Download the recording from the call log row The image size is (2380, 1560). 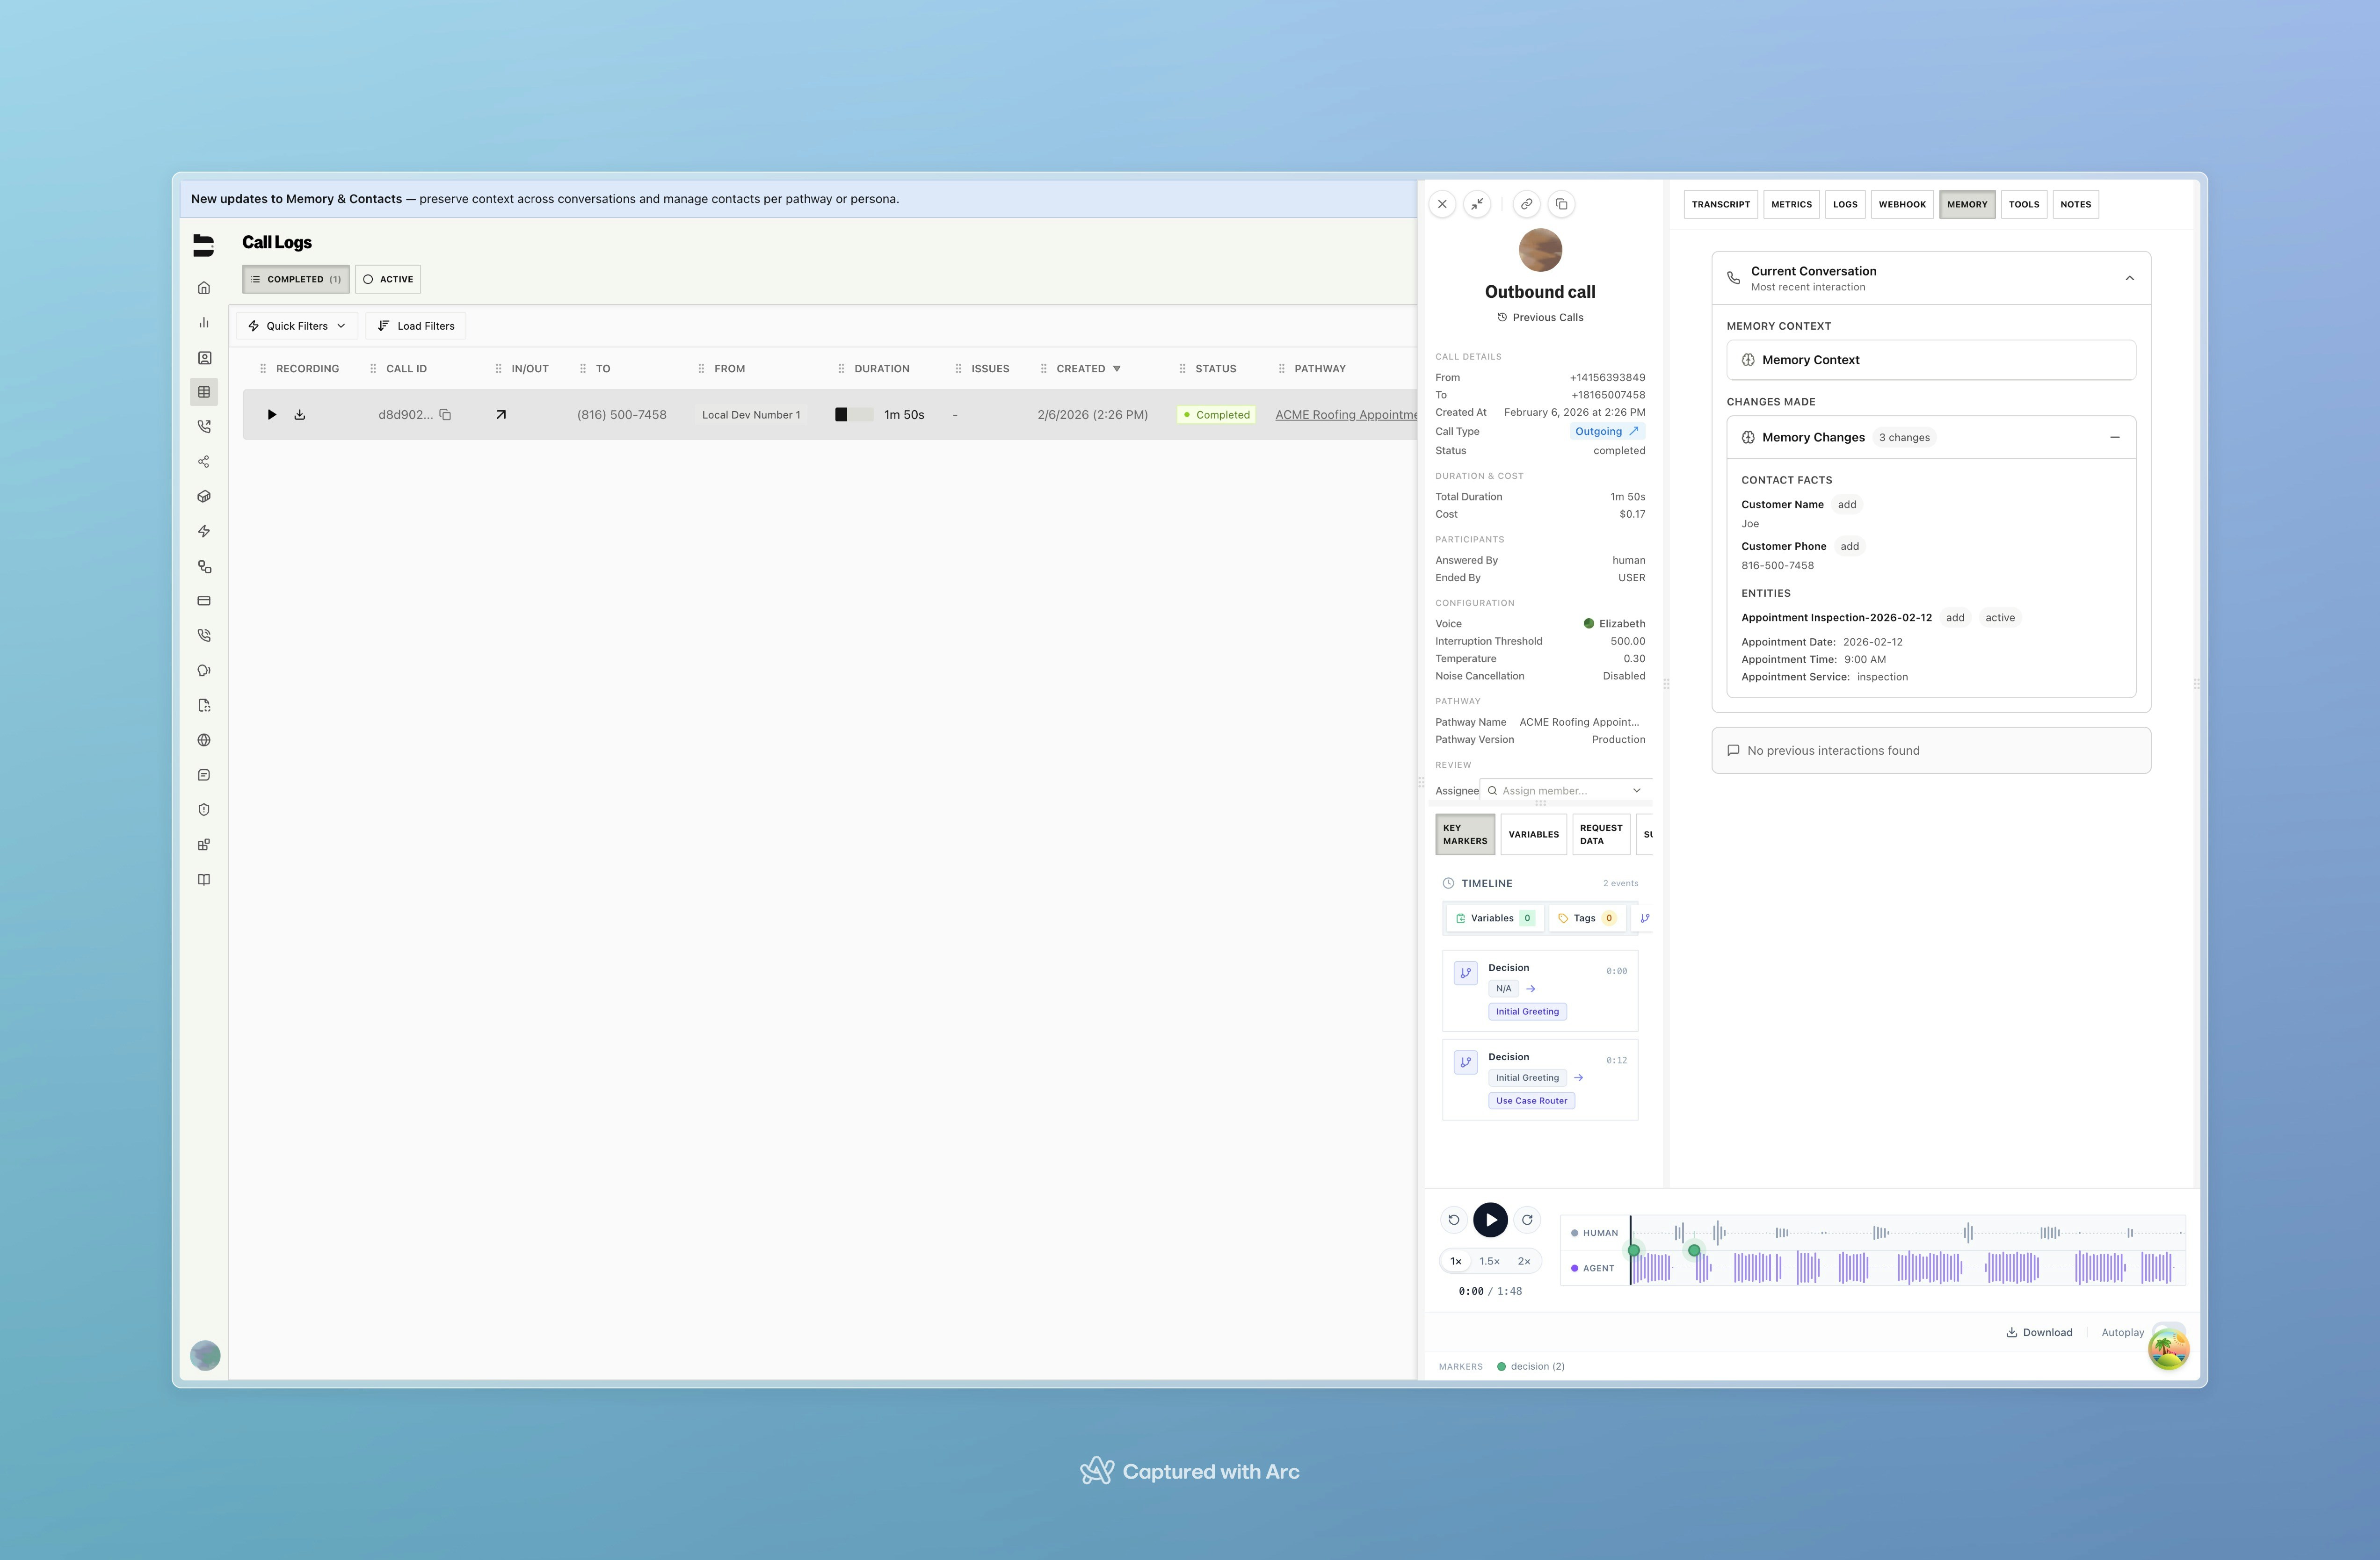point(300,414)
